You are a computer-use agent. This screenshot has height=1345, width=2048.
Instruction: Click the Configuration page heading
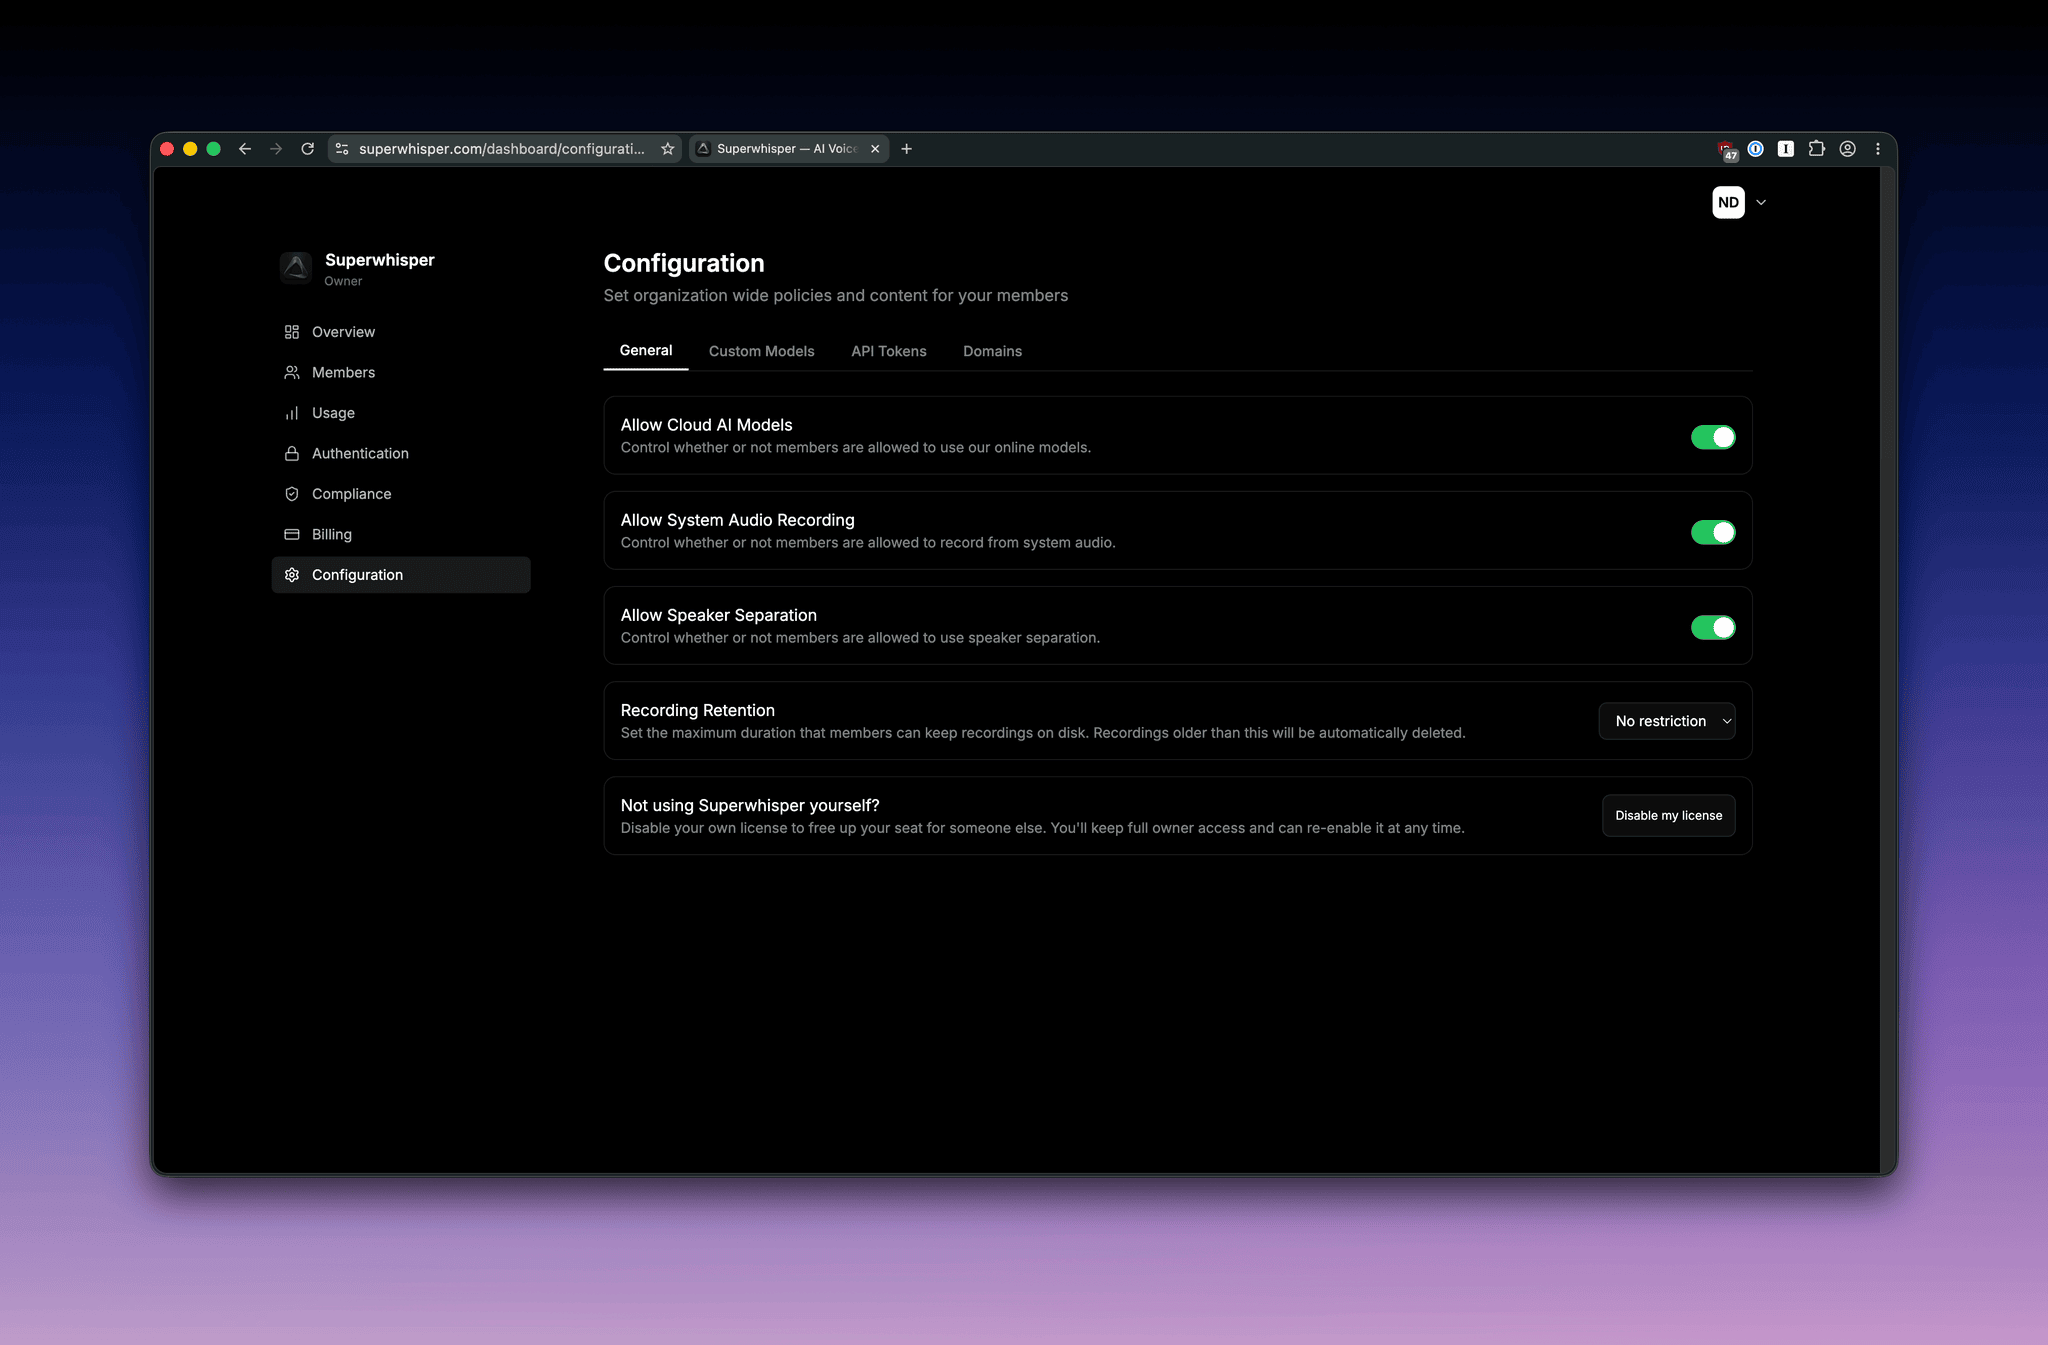(684, 263)
